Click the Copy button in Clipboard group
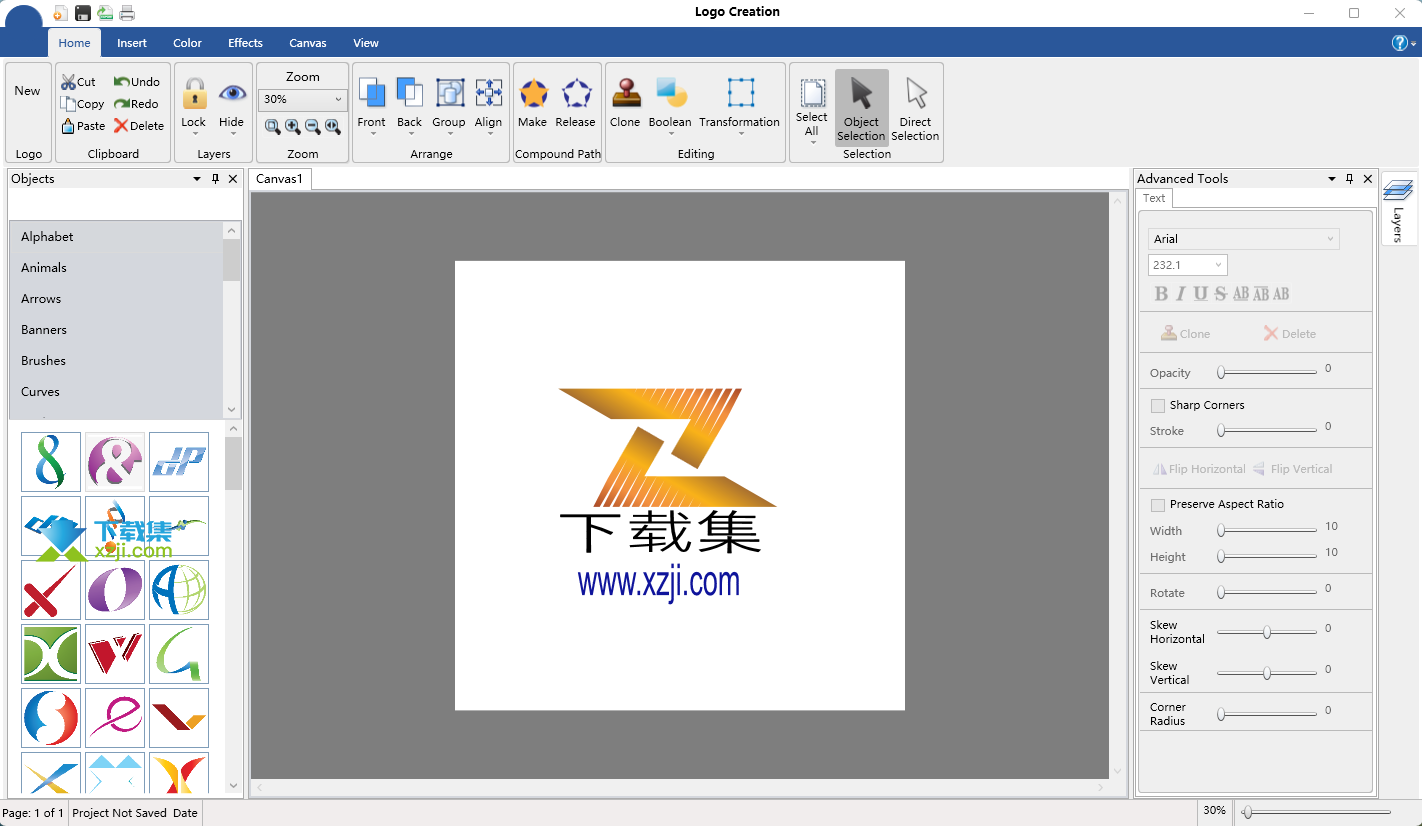Image resolution: width=1422 pixels, height=826 pixels. pos(82,104)
